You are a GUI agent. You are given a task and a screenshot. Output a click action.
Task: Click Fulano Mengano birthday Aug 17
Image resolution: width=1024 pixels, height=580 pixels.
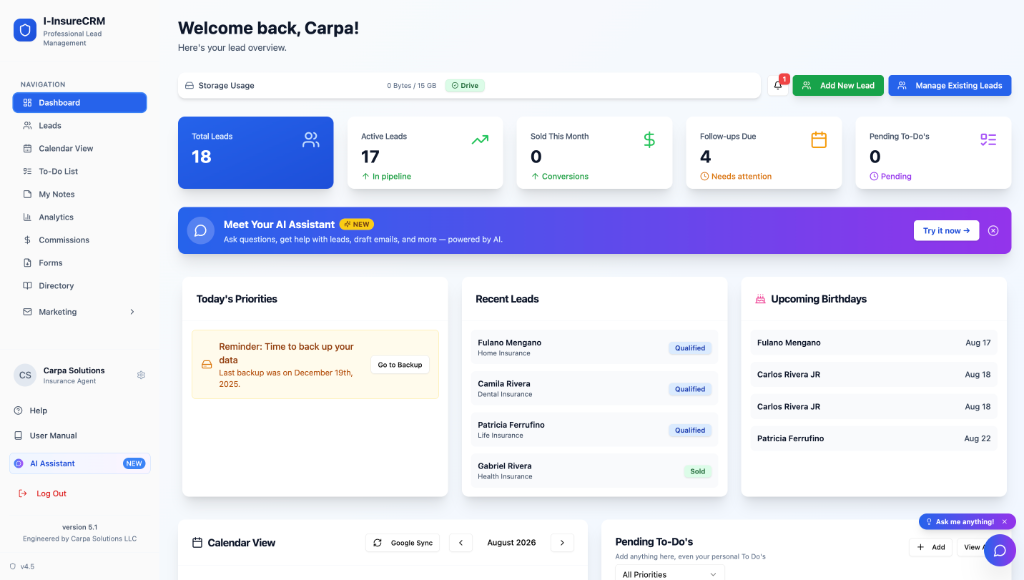(x=874, y=343)
